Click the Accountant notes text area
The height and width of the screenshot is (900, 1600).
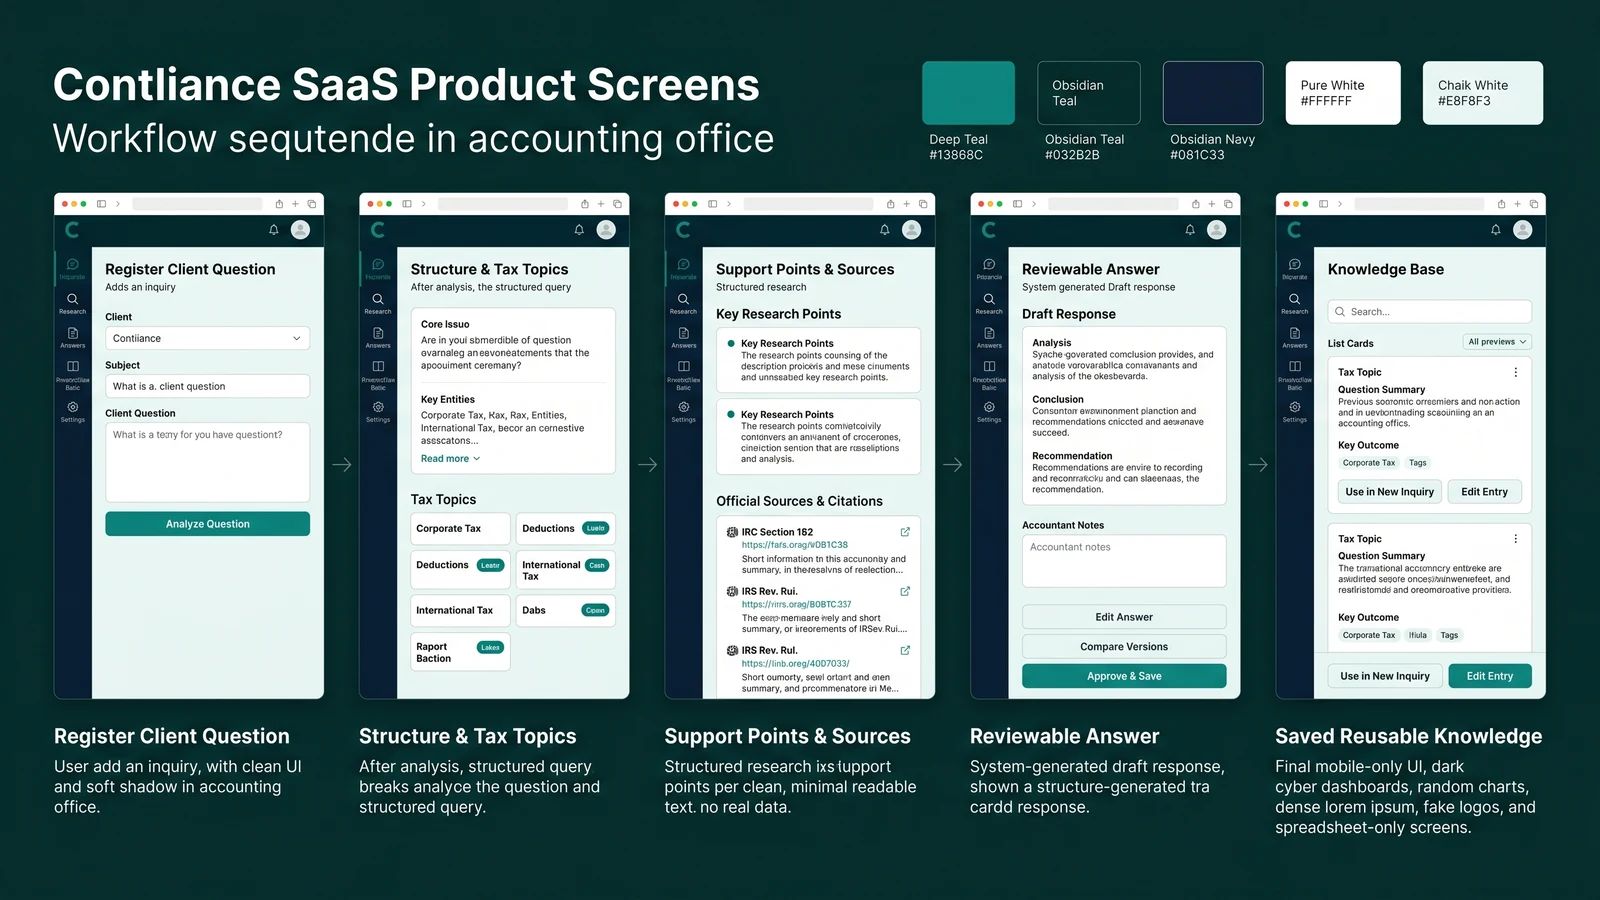1124,561
